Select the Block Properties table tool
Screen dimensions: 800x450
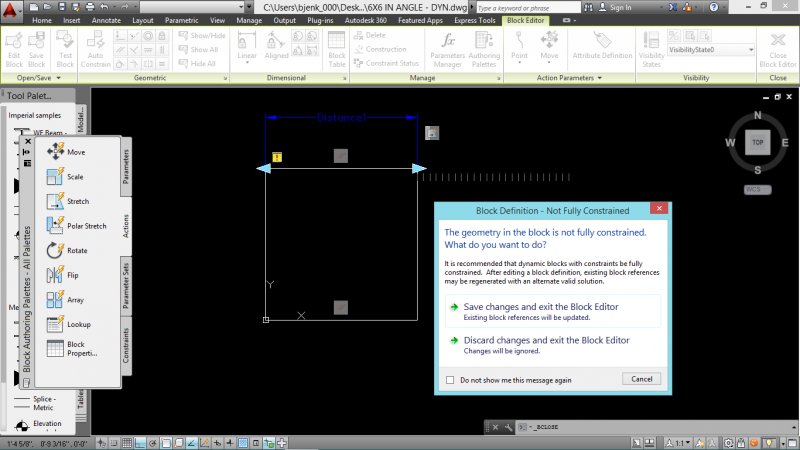click(x=72, y=348)
